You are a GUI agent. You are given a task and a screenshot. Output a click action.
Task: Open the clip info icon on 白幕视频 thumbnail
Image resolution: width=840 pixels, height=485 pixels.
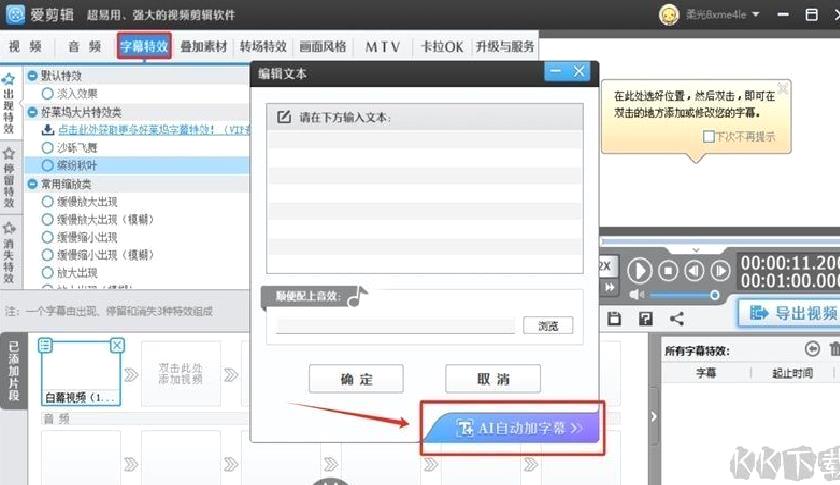[45, 346]
